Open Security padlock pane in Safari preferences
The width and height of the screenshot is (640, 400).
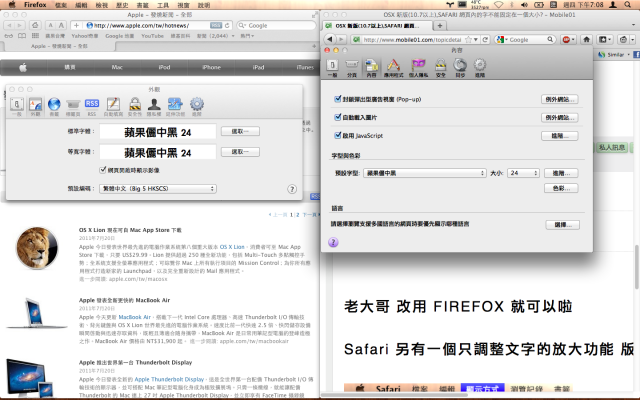click(135, 107)
